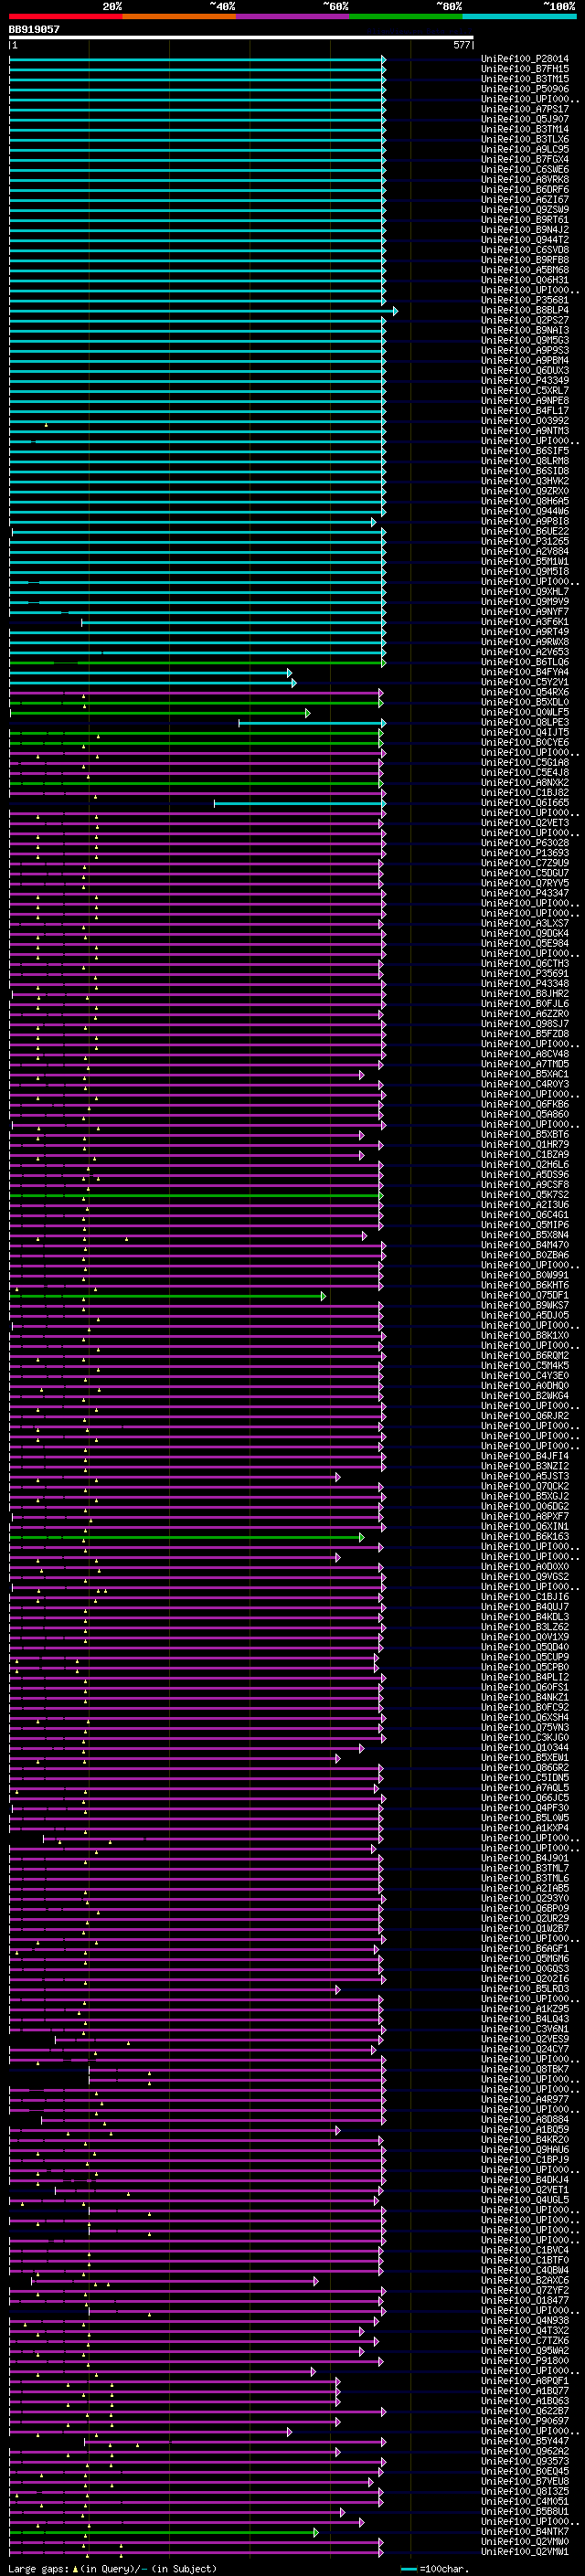
Task: Select the UniRef100_Q8LRM8 label
Action: (525, 461)
